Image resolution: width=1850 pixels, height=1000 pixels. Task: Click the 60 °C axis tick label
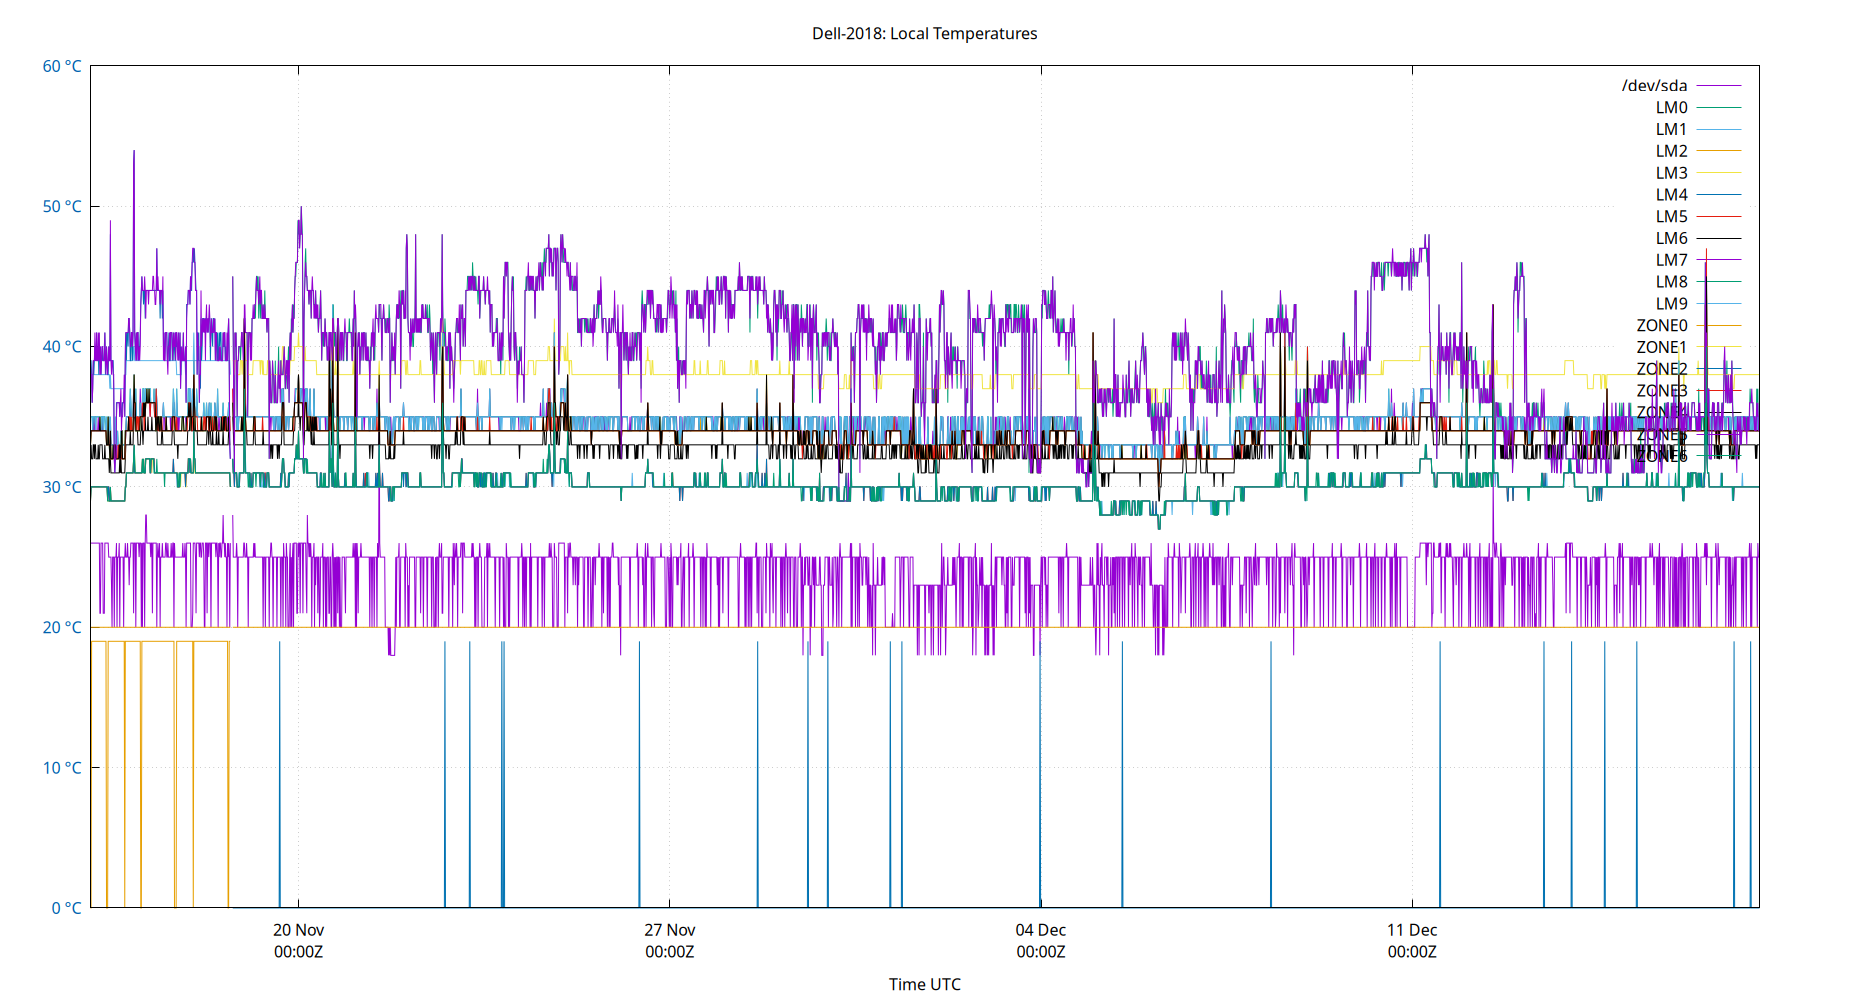pos(60,67)
